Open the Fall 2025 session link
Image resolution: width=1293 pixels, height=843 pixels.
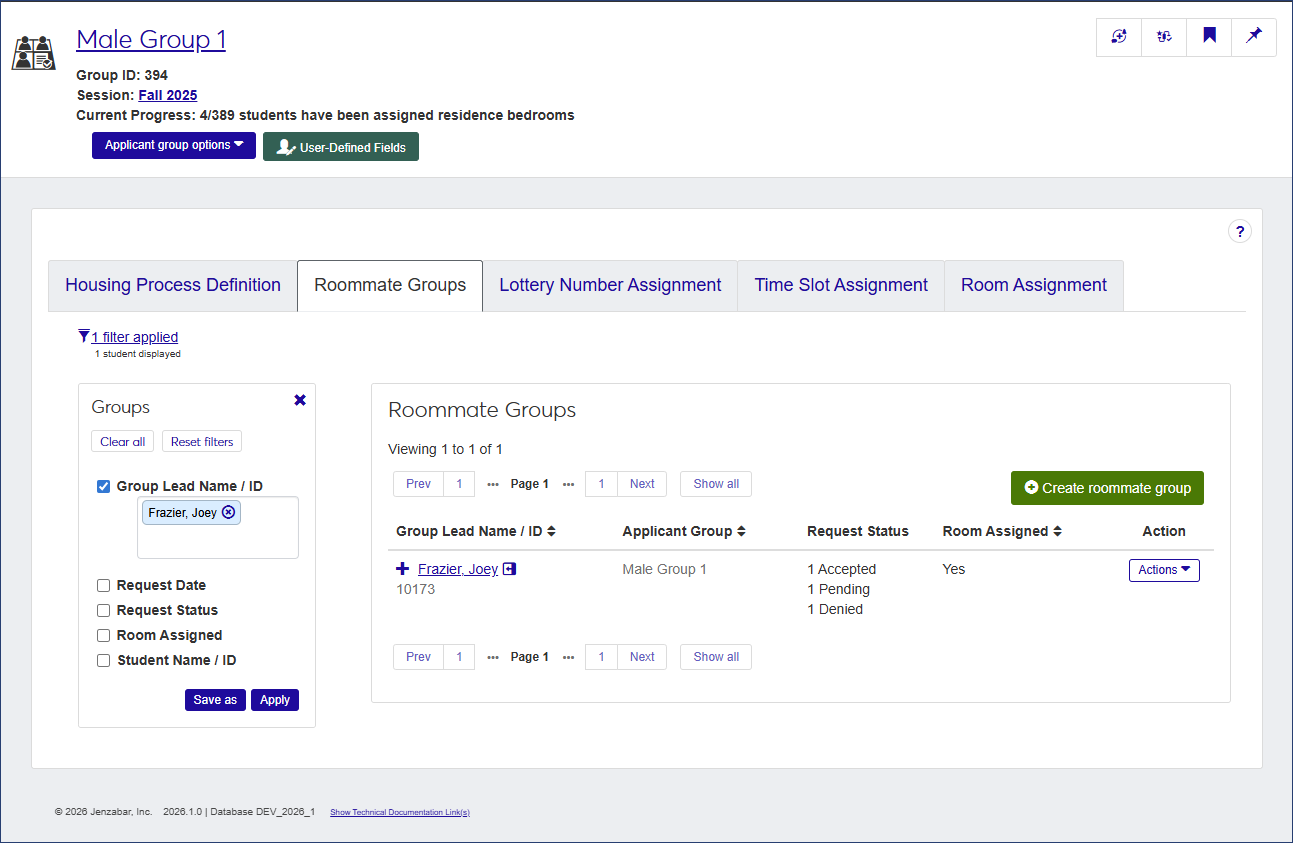coord(167,94)
